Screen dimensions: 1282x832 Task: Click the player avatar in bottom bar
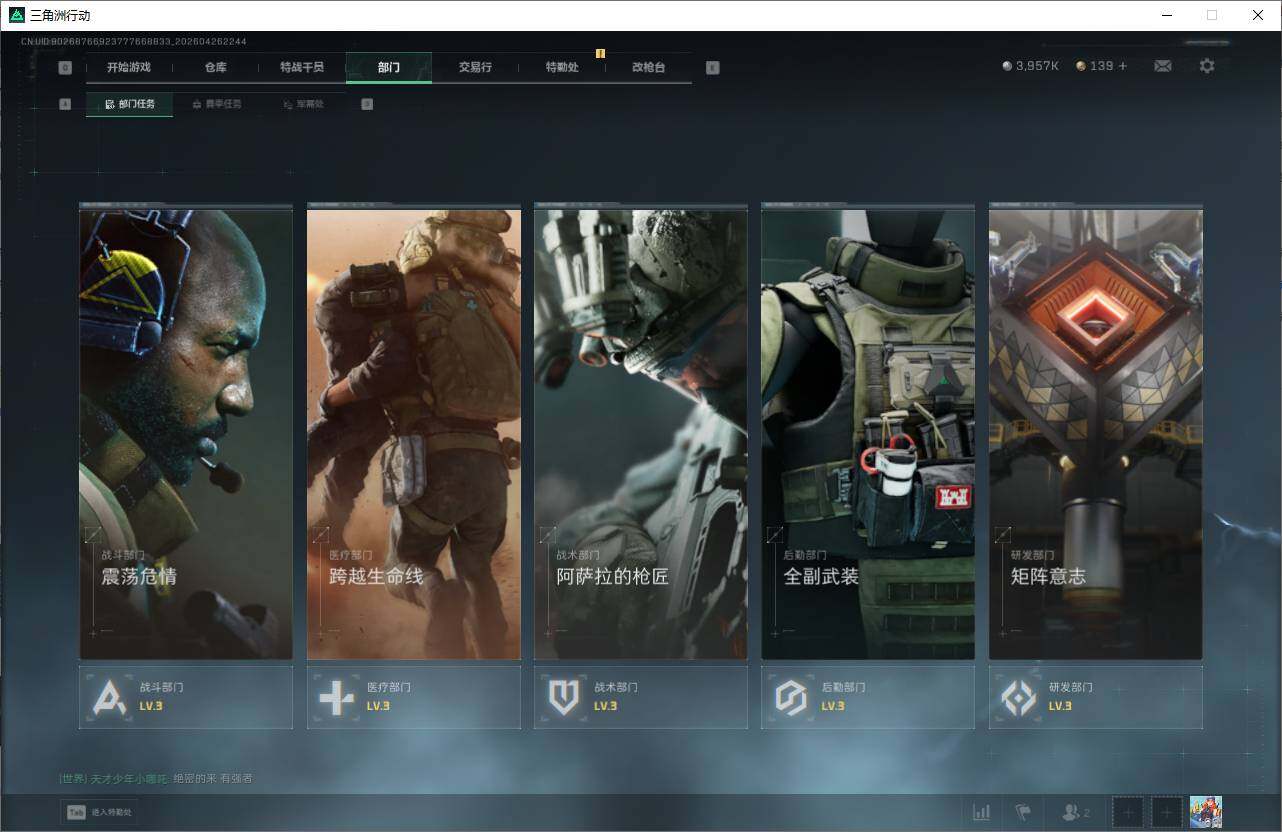1205,812
